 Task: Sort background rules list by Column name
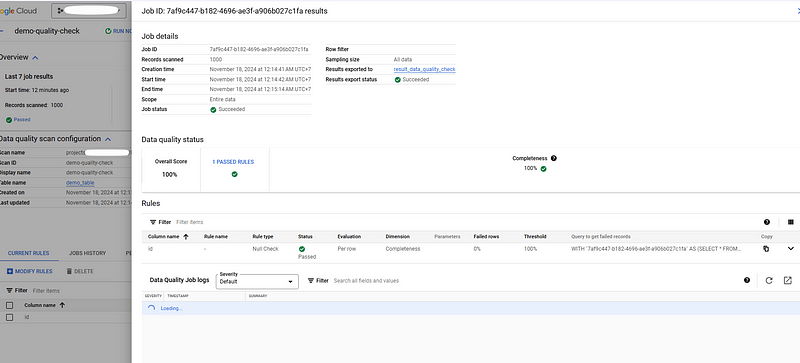[45, 305]
